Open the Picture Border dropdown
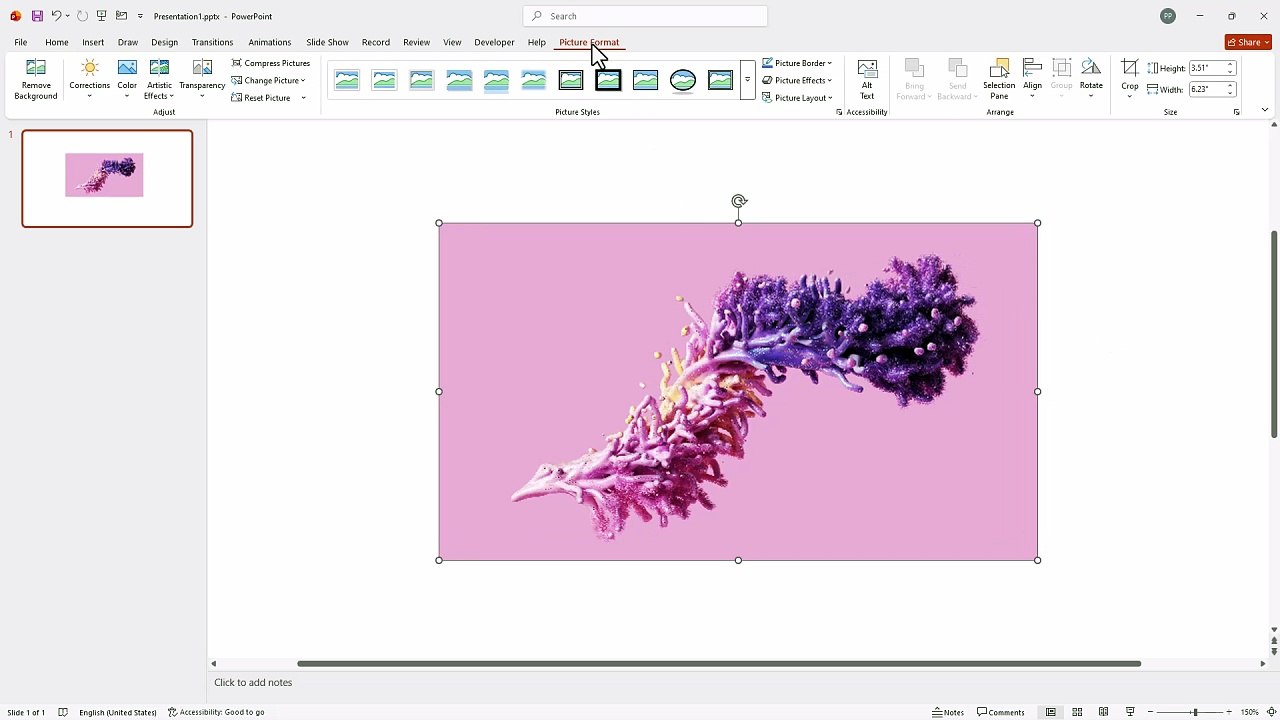 coord(797,63)
